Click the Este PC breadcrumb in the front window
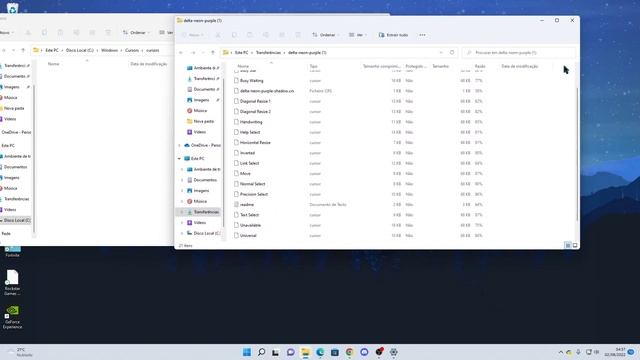 [241, 53]
